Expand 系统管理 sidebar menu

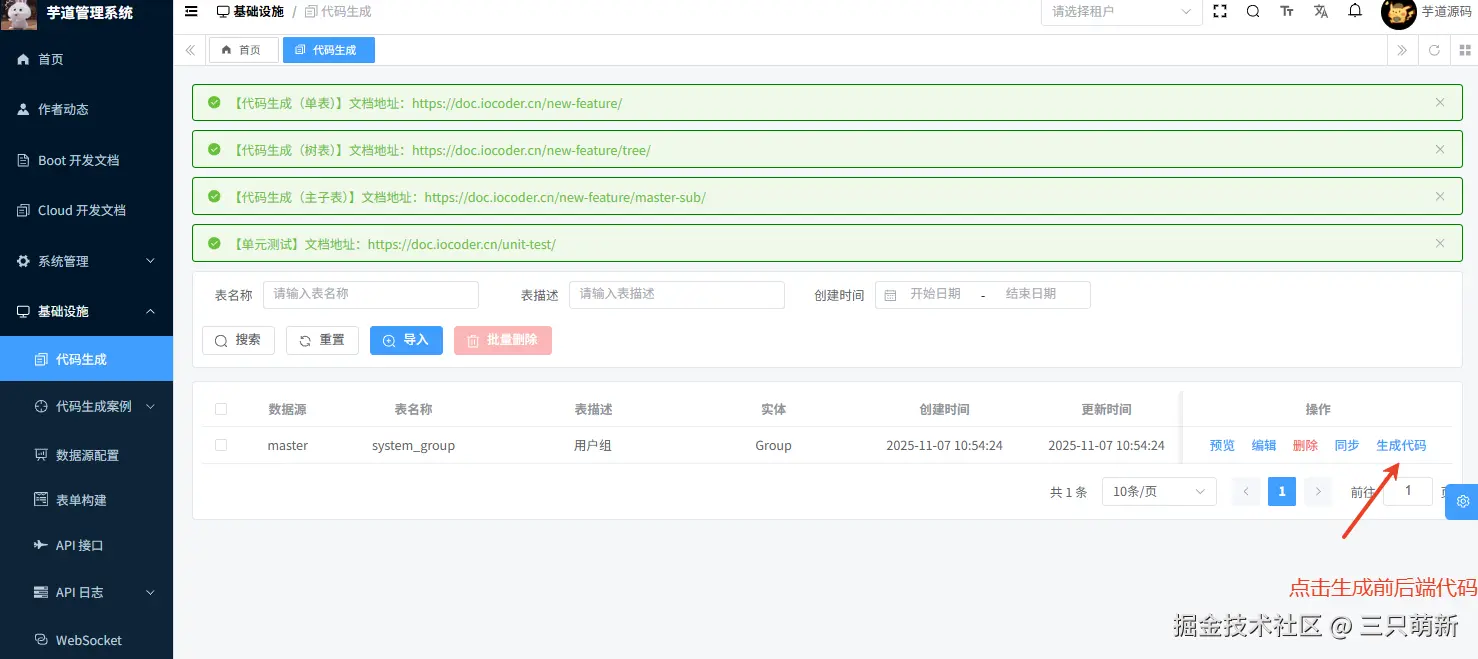86,261
